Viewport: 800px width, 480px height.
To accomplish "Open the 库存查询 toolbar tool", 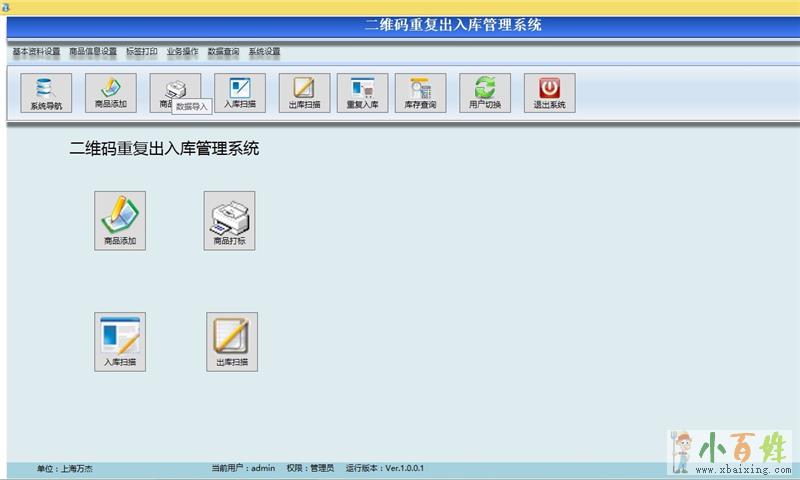I will (x=420, y=93).
